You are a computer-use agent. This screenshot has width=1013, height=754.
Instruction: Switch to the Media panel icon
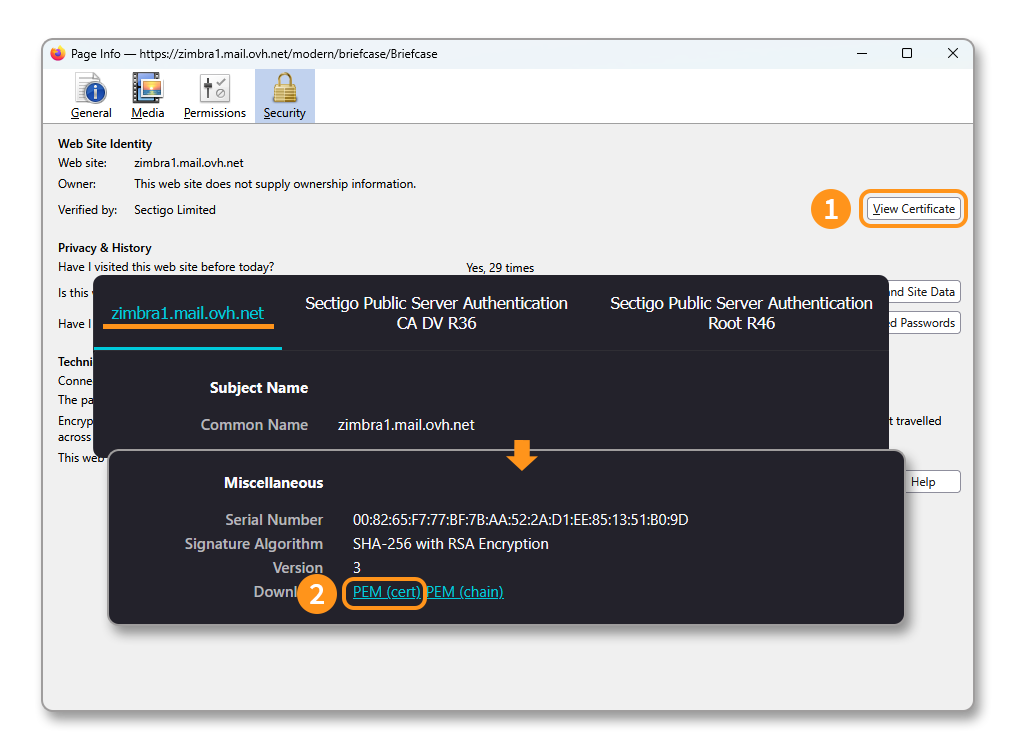(x=148, y=91)
